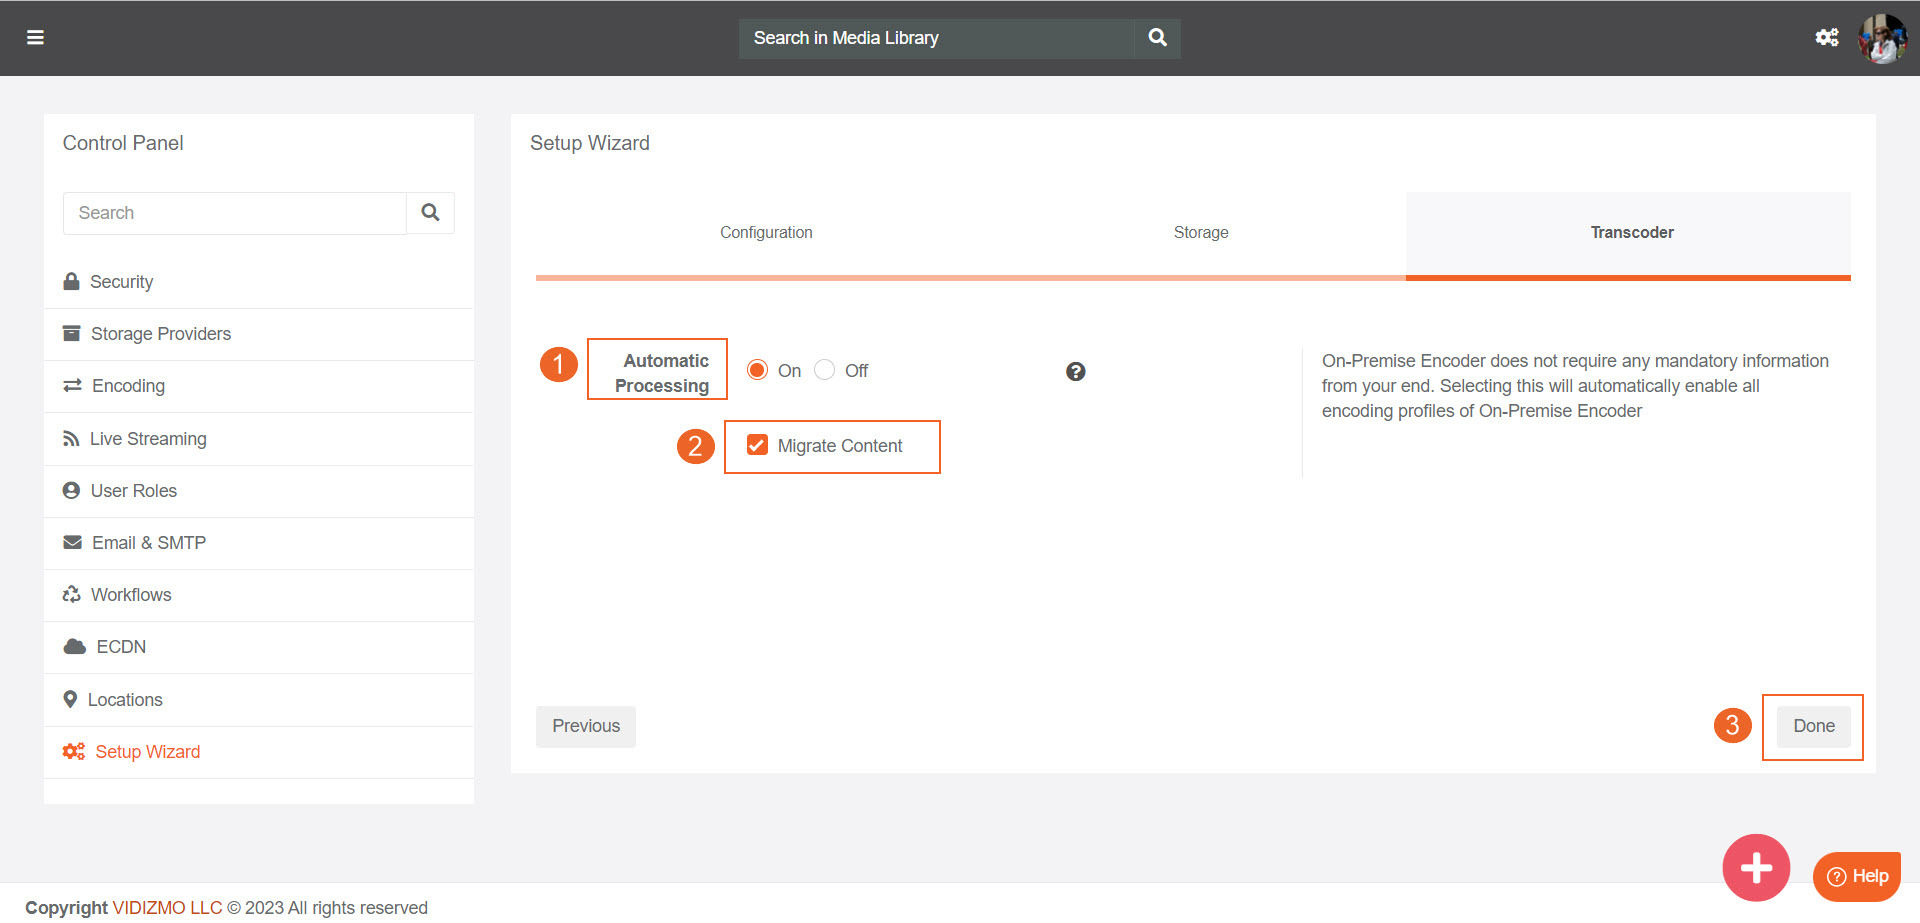Viewport: 1920px width, 923px height.
Task: Open the settings gears icon in header
Action: (1826, 38)
